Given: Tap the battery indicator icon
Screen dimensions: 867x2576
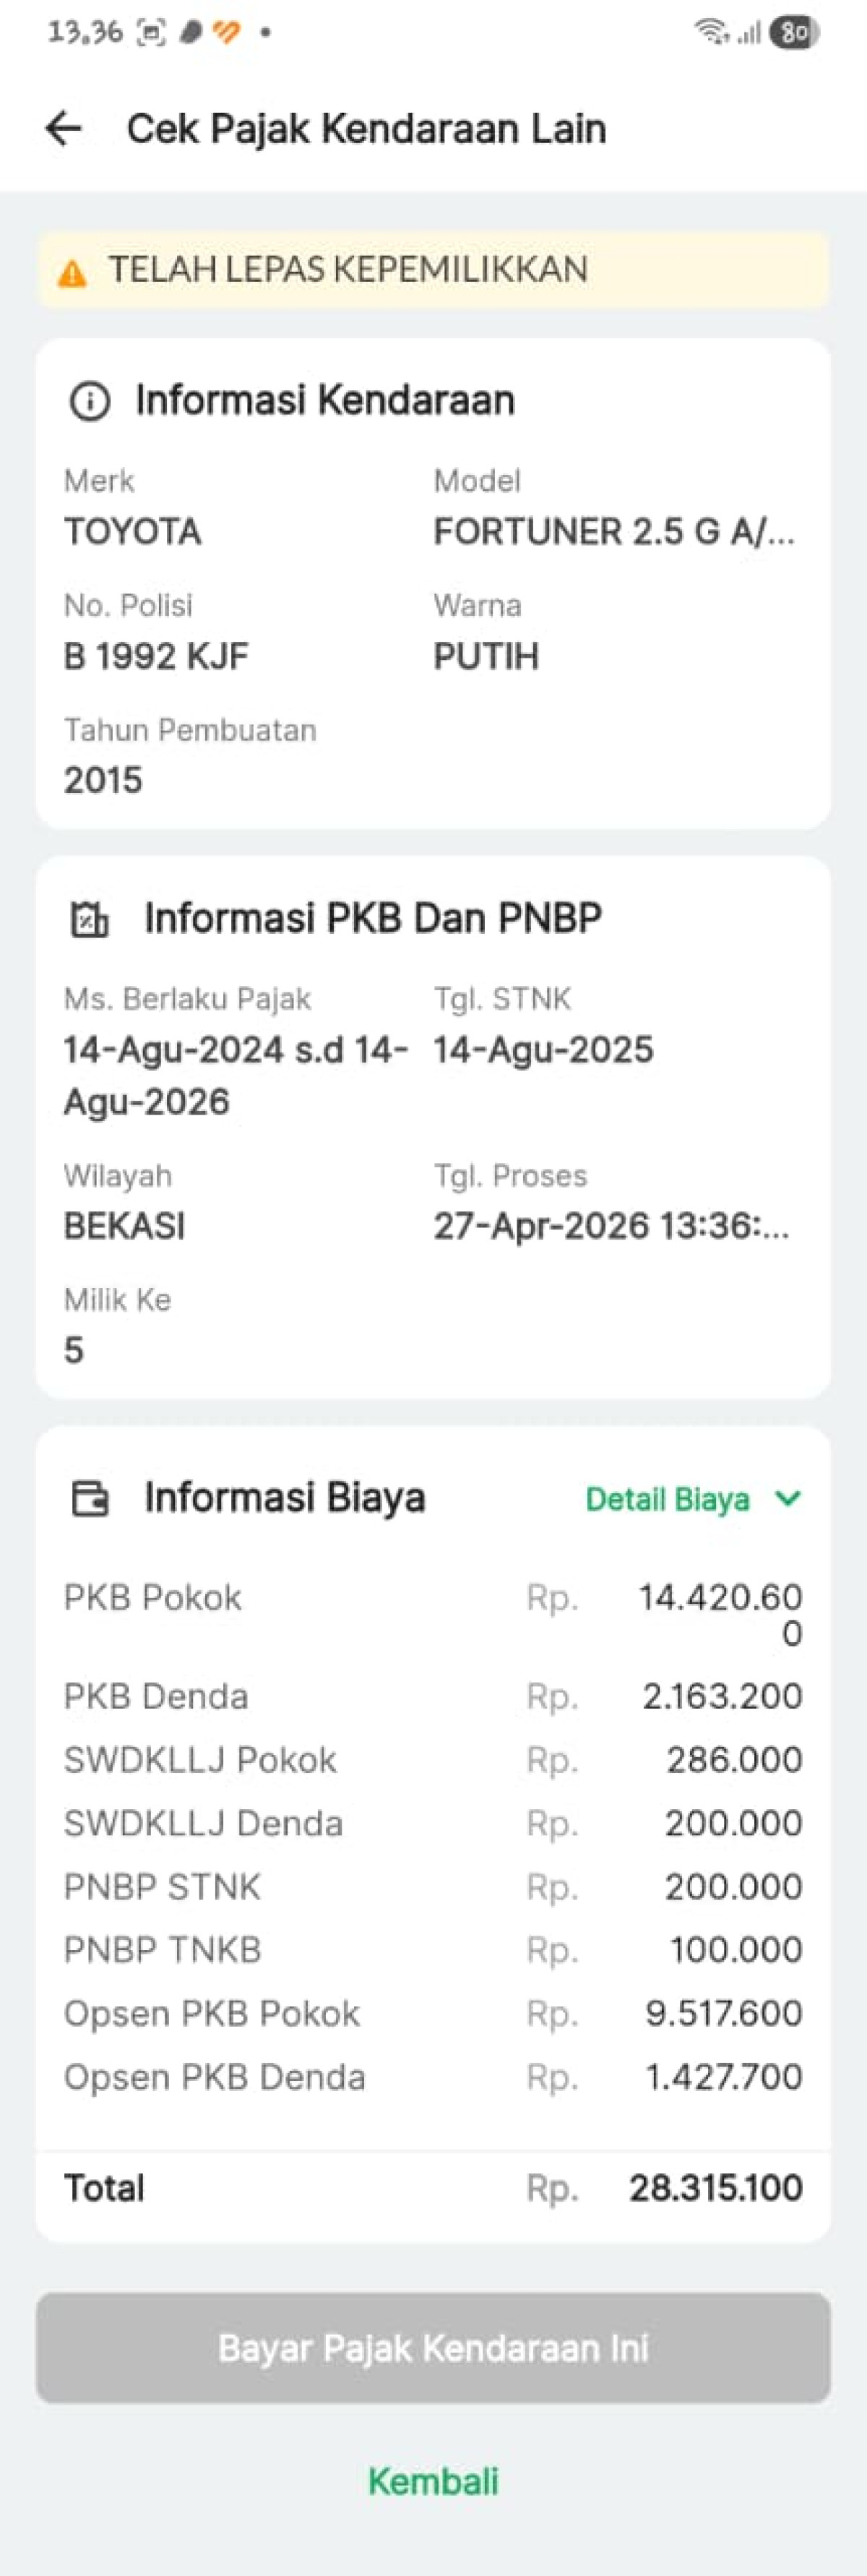Looking at the screenshot, I should (794, 33).
